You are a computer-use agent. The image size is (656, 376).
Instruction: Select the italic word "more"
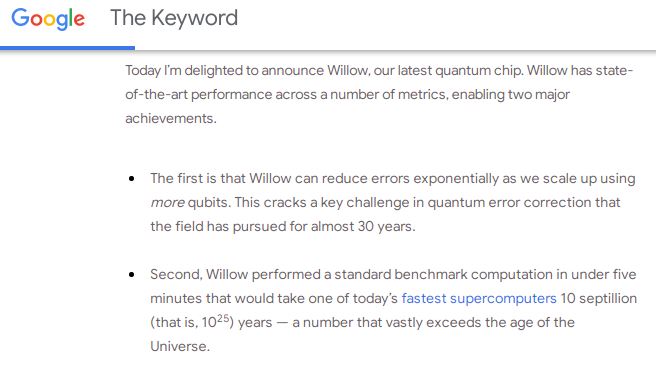pyautogui.click(x=167, y=203)
